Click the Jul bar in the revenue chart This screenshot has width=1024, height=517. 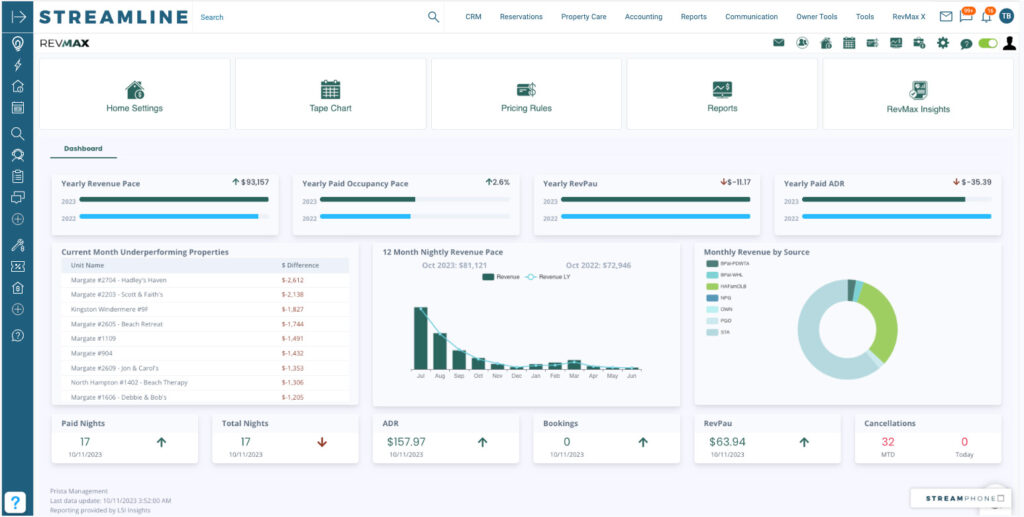tap(421, 337)
